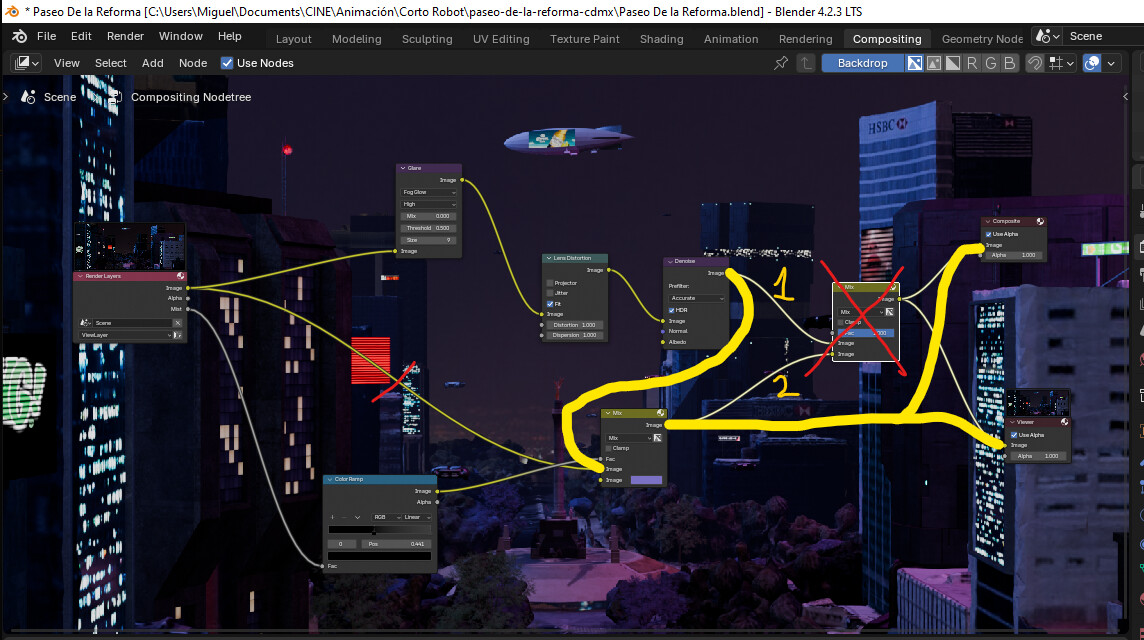Open the Node menu
Screen dimensions: 1144x640
[193, 63]
